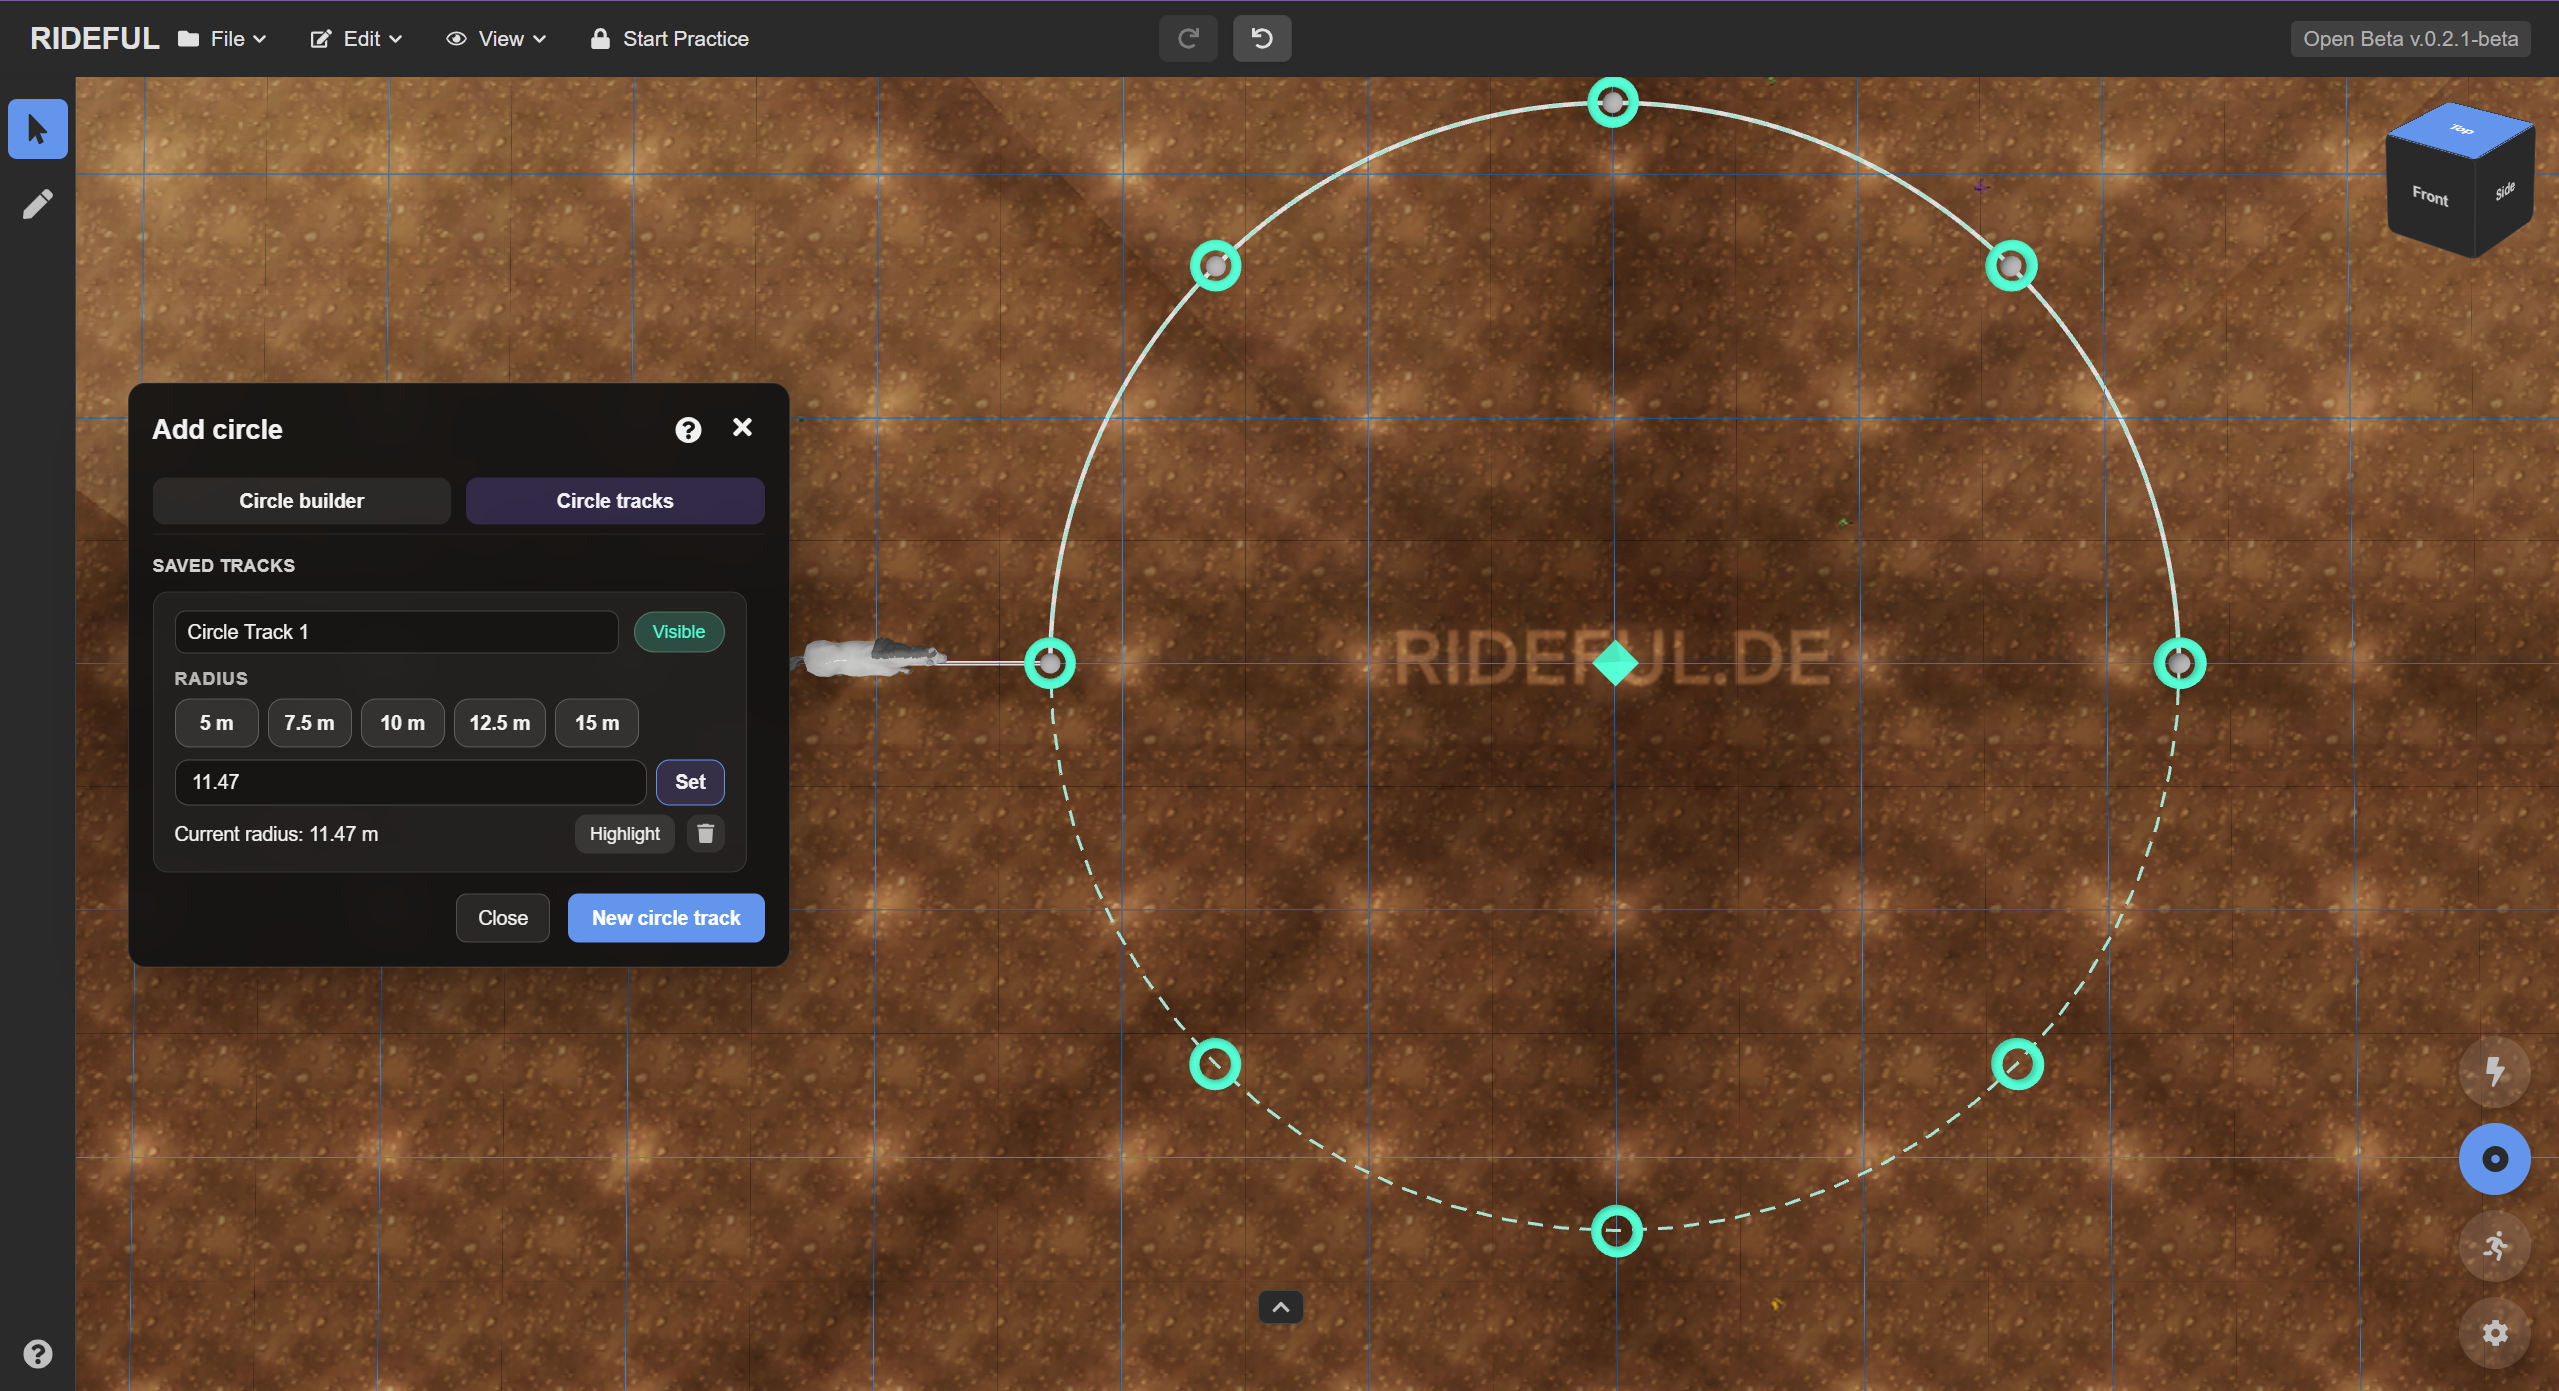Enable Highlight for the current radius
Image resolution: width=2559 pixels, height=1391 pixels.
point(624,833)
